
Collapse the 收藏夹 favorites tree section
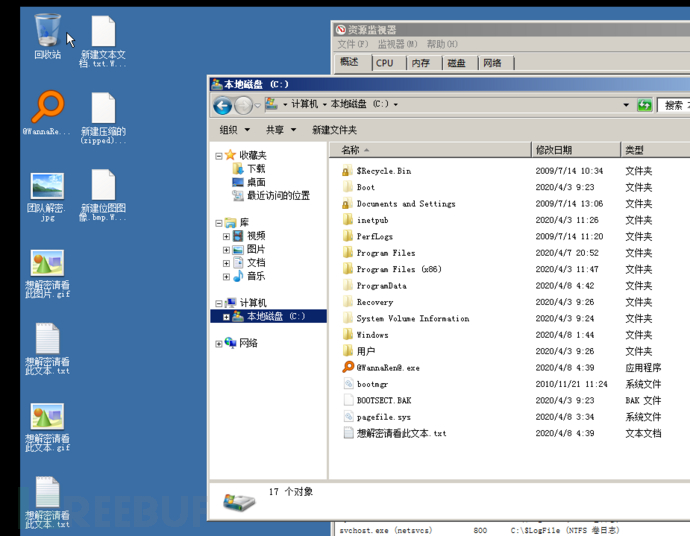pos(219,156)
